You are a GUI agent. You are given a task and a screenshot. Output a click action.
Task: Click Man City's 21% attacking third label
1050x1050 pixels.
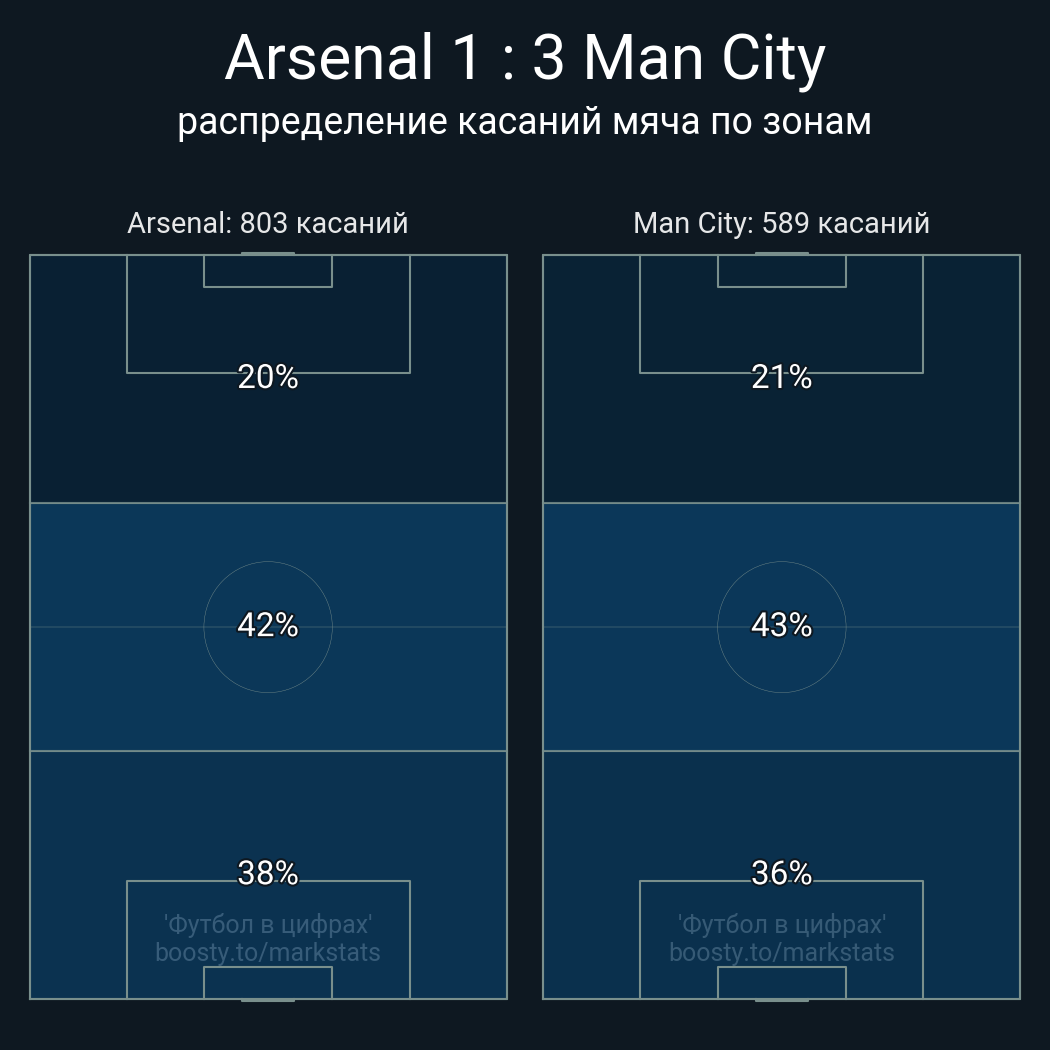[x=781, y=377]
